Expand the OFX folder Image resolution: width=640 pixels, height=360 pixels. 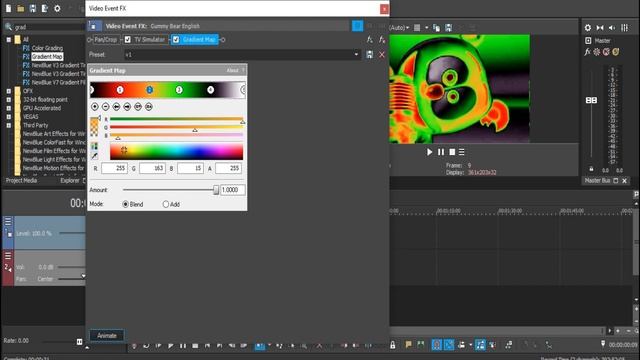click(x=9, y=91)
